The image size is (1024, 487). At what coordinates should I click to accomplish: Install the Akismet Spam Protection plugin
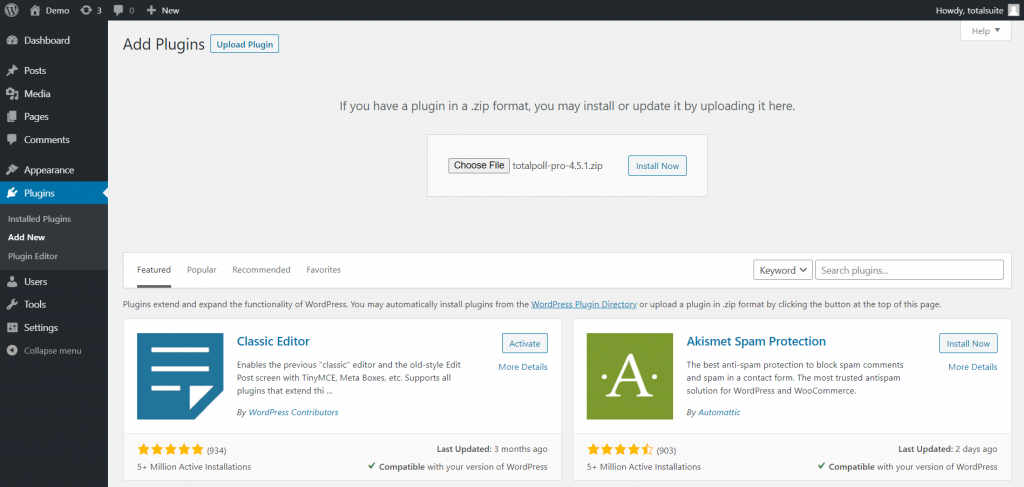(968, 343)
